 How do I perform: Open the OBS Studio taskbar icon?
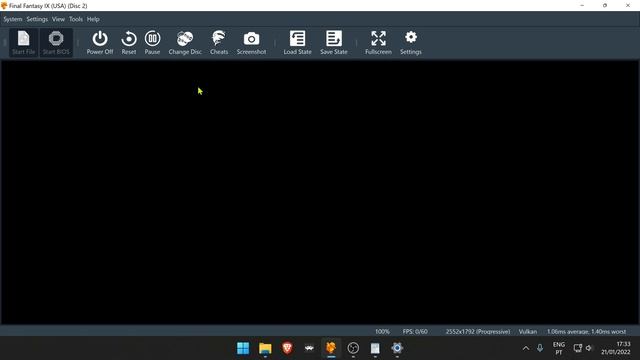pos(353,348)
